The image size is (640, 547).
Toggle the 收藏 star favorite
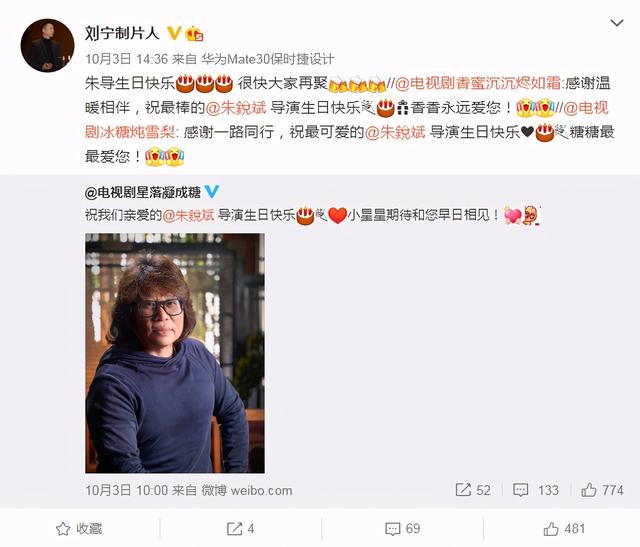coord(79,529)
